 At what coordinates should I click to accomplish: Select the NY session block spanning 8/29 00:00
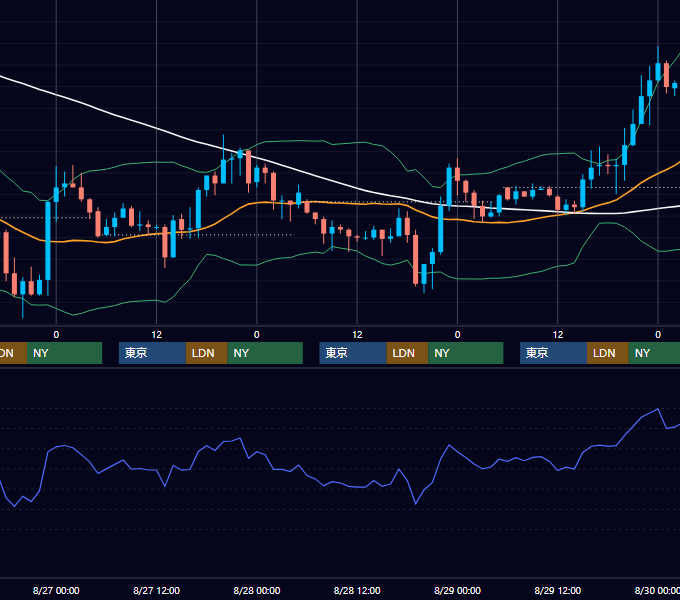466,353
